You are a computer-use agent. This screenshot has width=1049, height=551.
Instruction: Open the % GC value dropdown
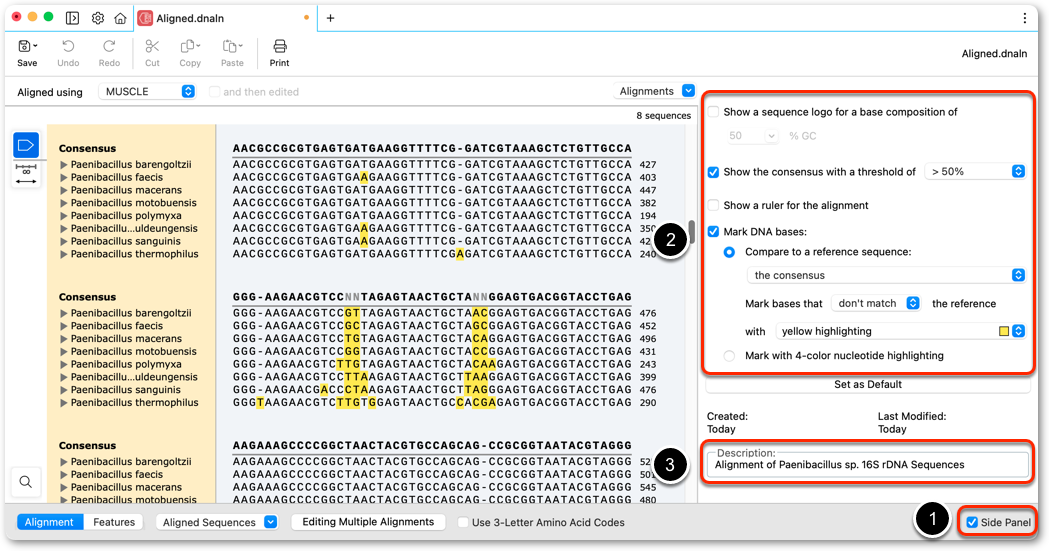pyautogui.click(x=753, y=136)
